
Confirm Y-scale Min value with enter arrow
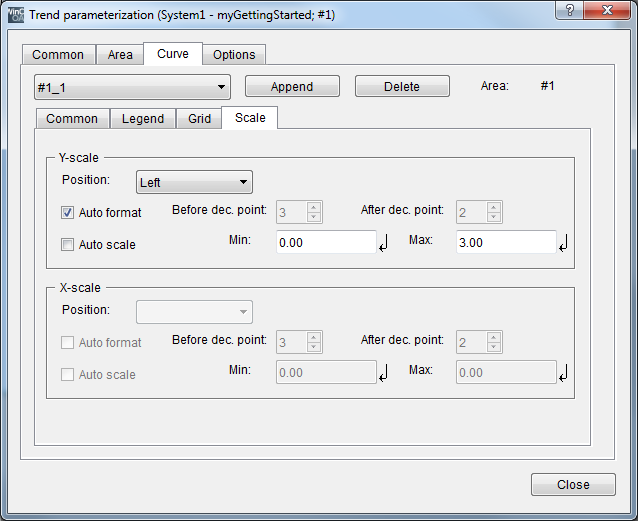tap(383, 243)
